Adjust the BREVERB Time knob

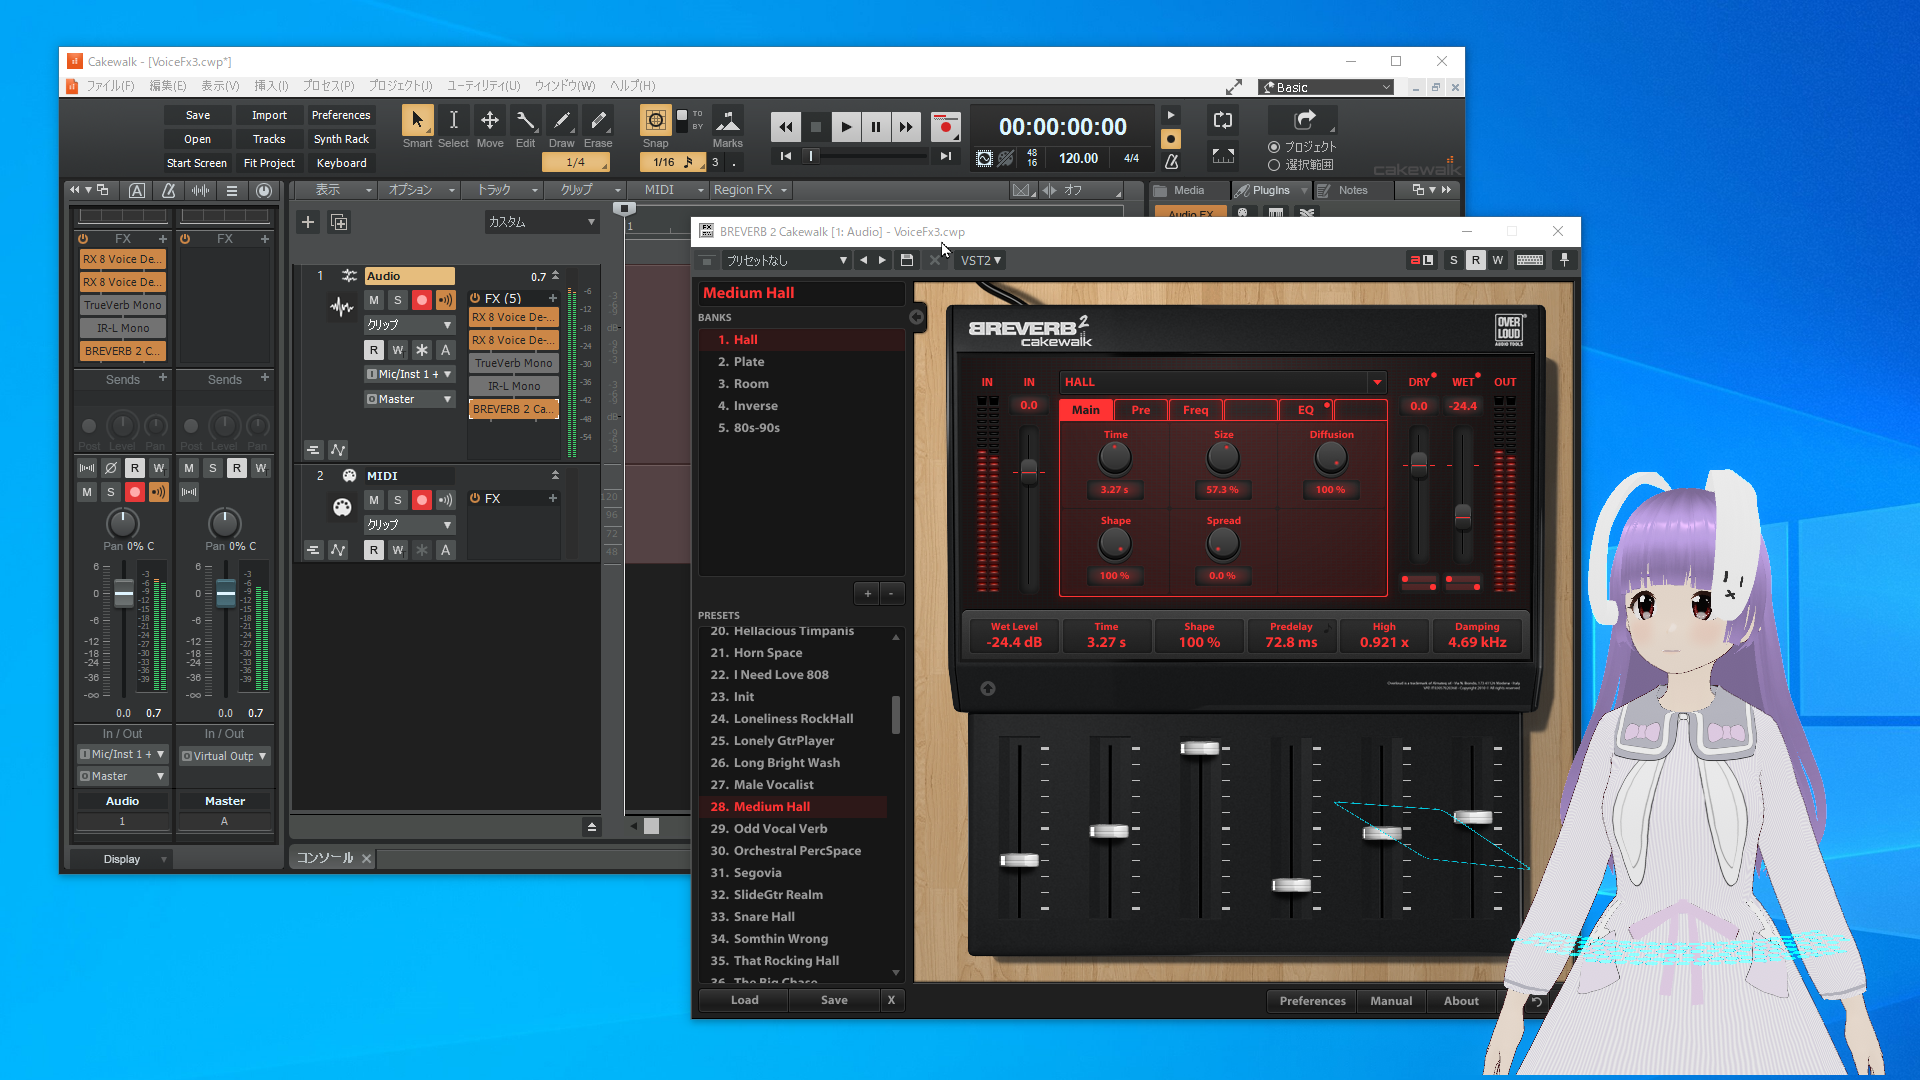pos(1115,458)
